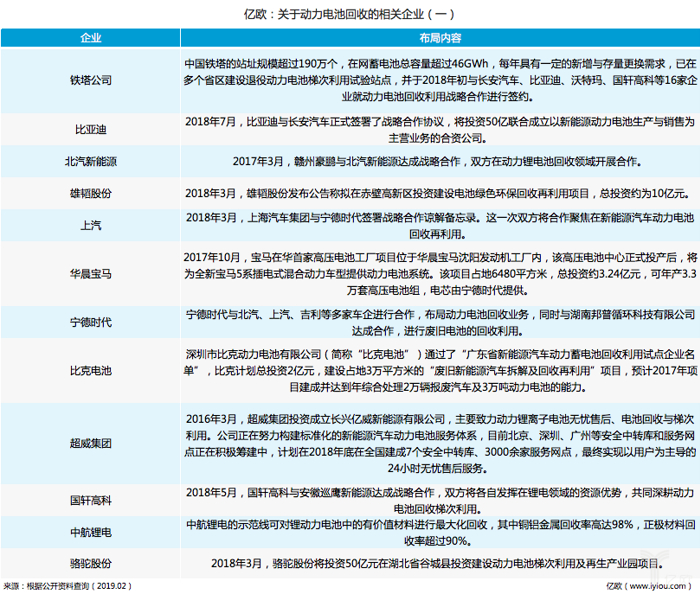Select the 上汽 company cell
This screenshot has width=700, height=594.
91,225
